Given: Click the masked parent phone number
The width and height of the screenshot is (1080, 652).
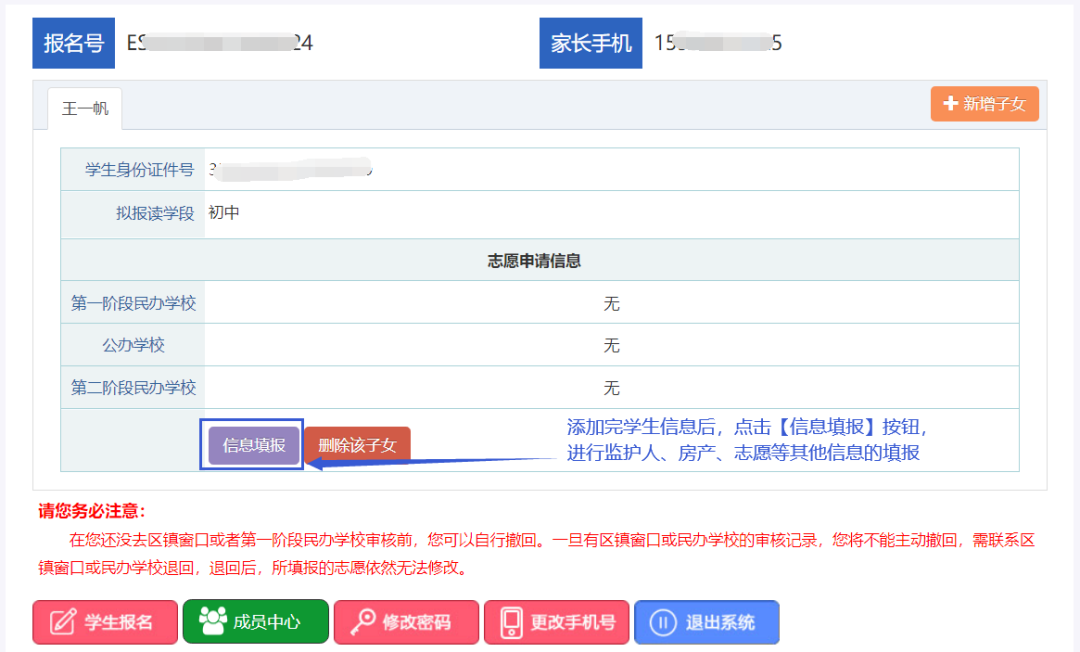Looking at the screenshot, I should [718, 43].
